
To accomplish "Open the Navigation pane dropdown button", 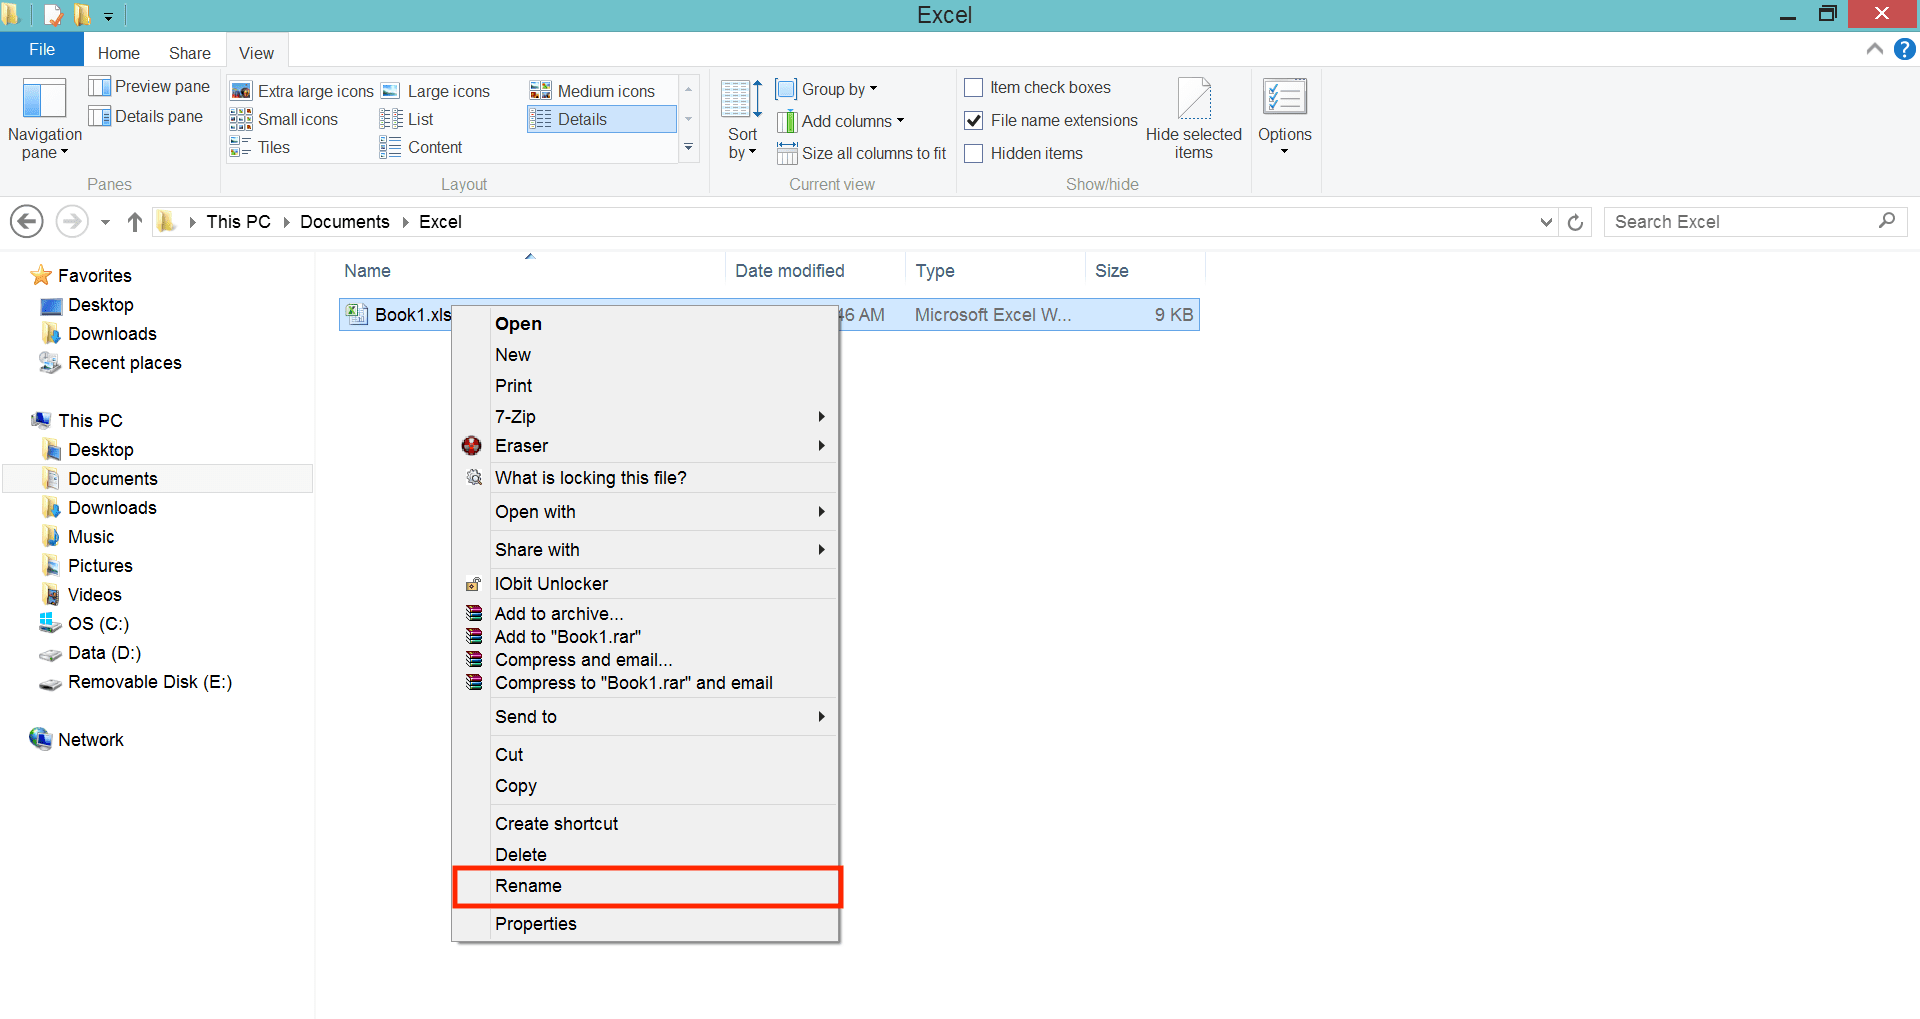I will click(44, 119).
